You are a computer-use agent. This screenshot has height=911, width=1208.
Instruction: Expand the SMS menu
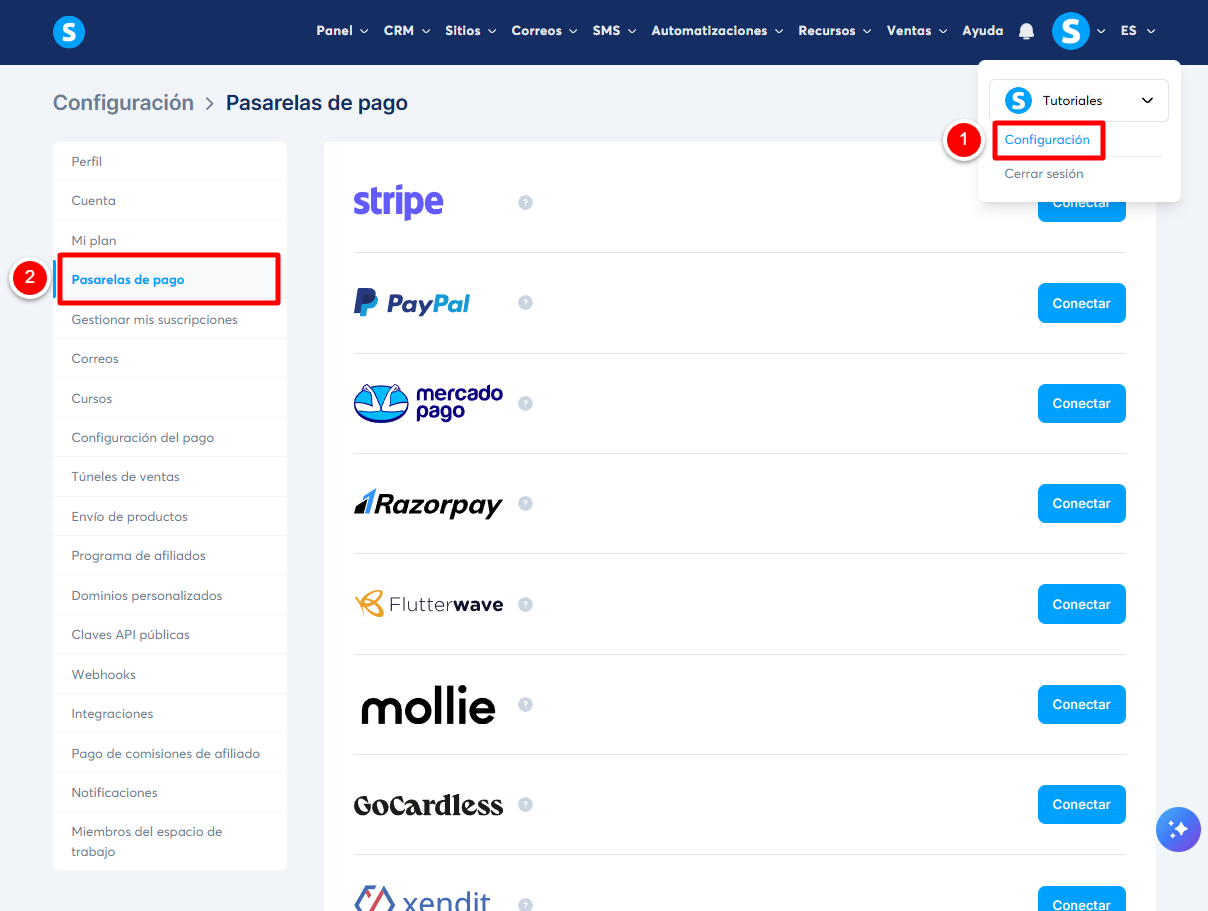(614, 31)
